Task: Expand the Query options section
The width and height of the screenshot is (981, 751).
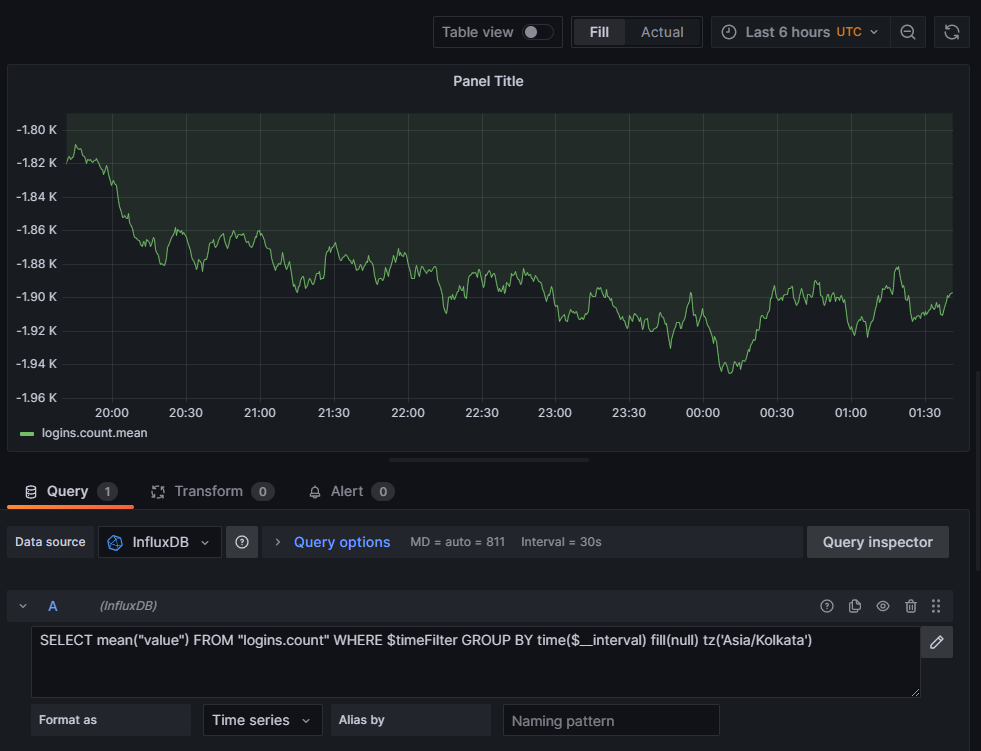Action: [x=341, y=542]
